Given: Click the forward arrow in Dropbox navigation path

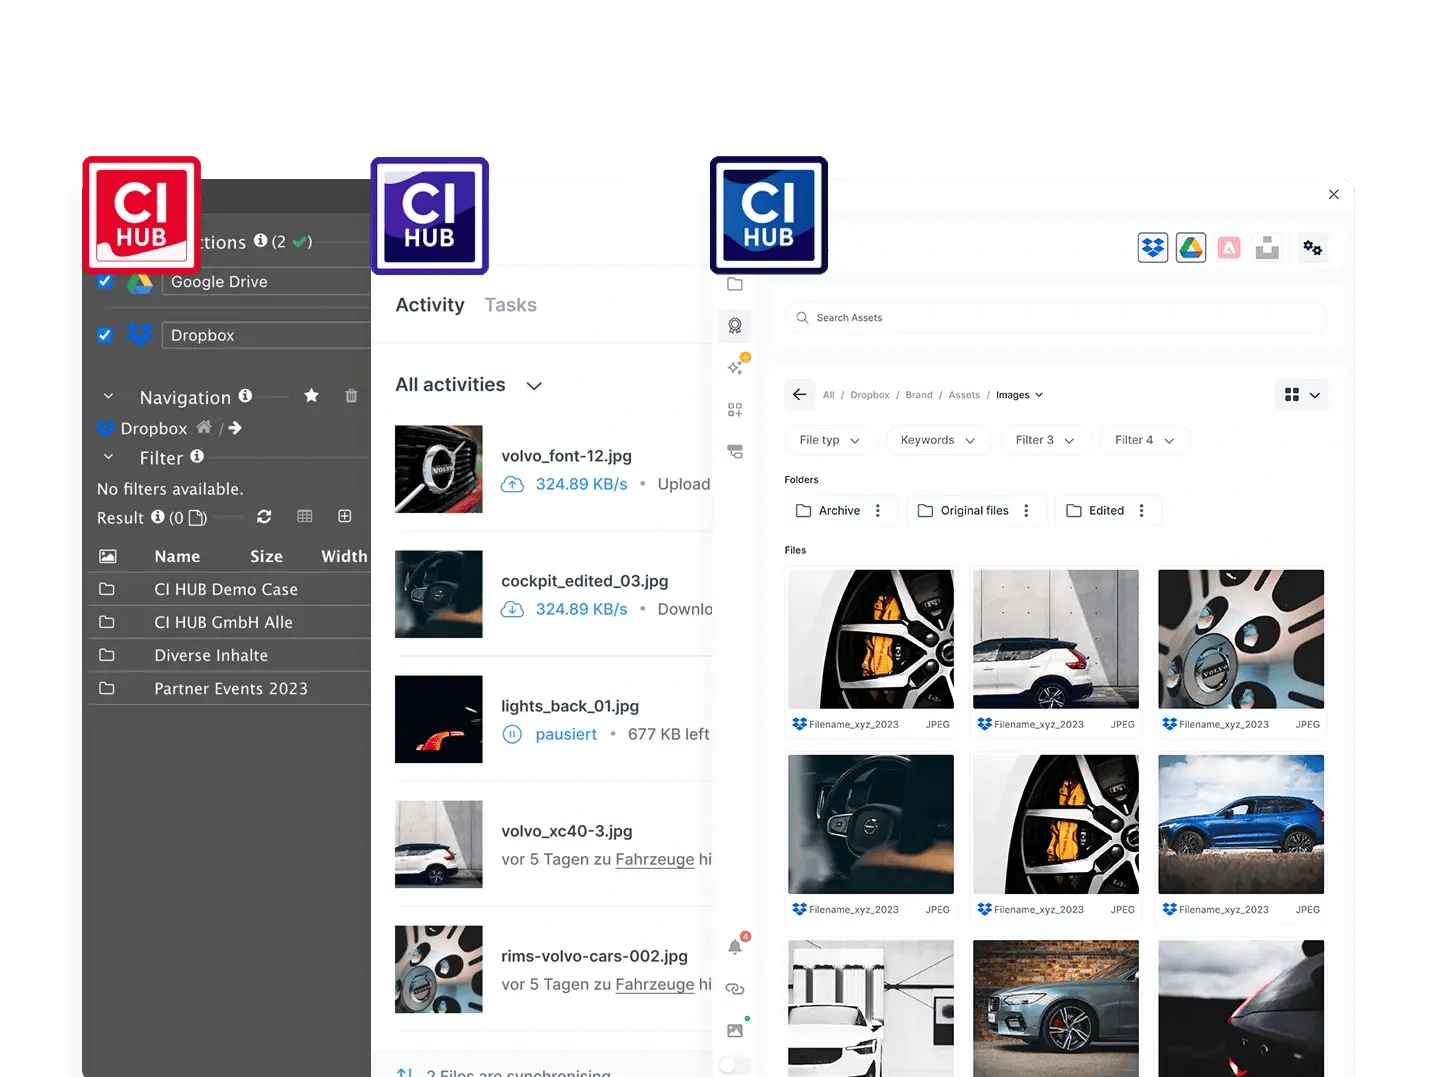Looking at the screenshot, I should [235, 428].
